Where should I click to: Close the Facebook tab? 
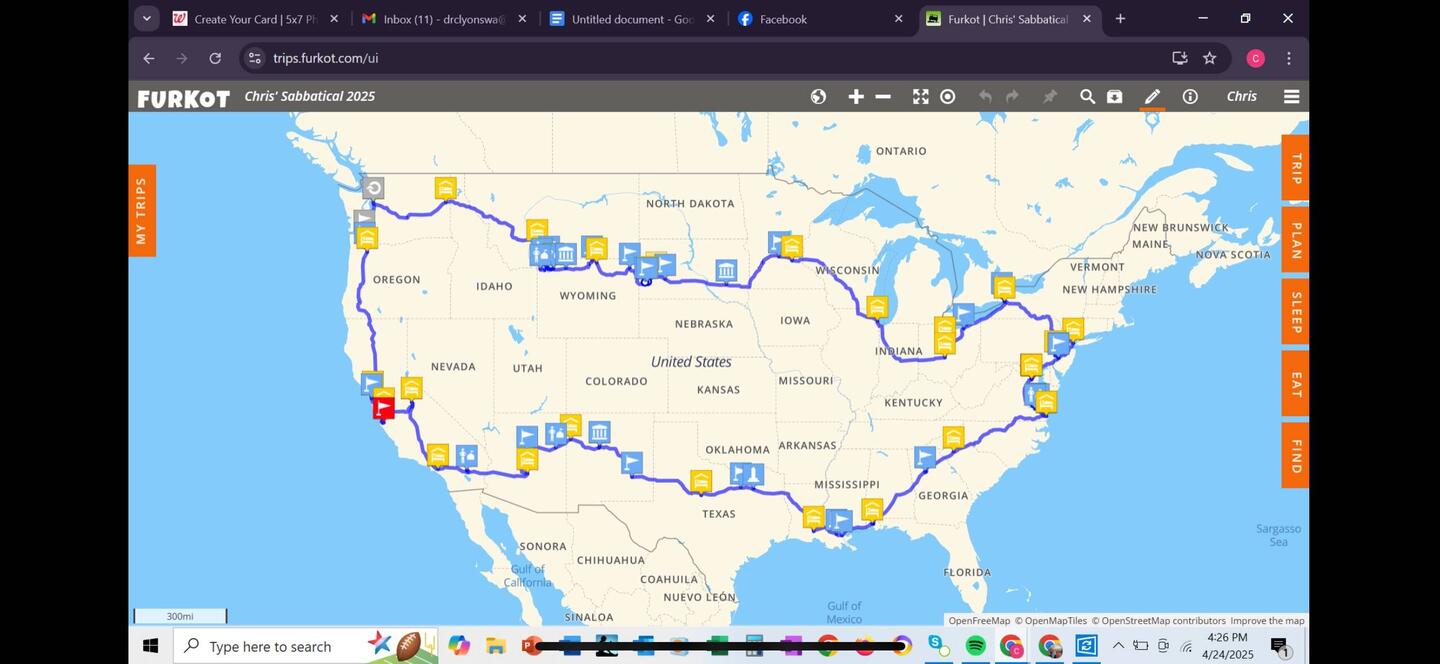tap(898, 19)
